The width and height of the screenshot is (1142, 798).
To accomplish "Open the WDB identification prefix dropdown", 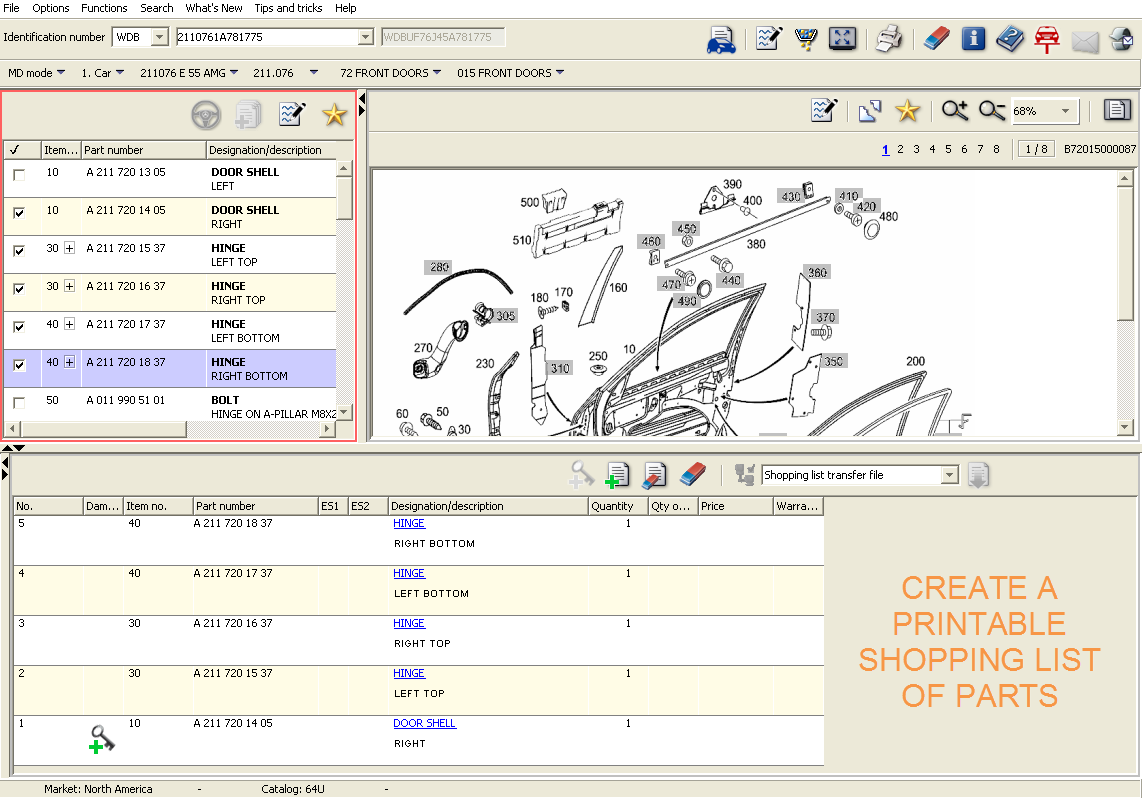I will 160,36.
